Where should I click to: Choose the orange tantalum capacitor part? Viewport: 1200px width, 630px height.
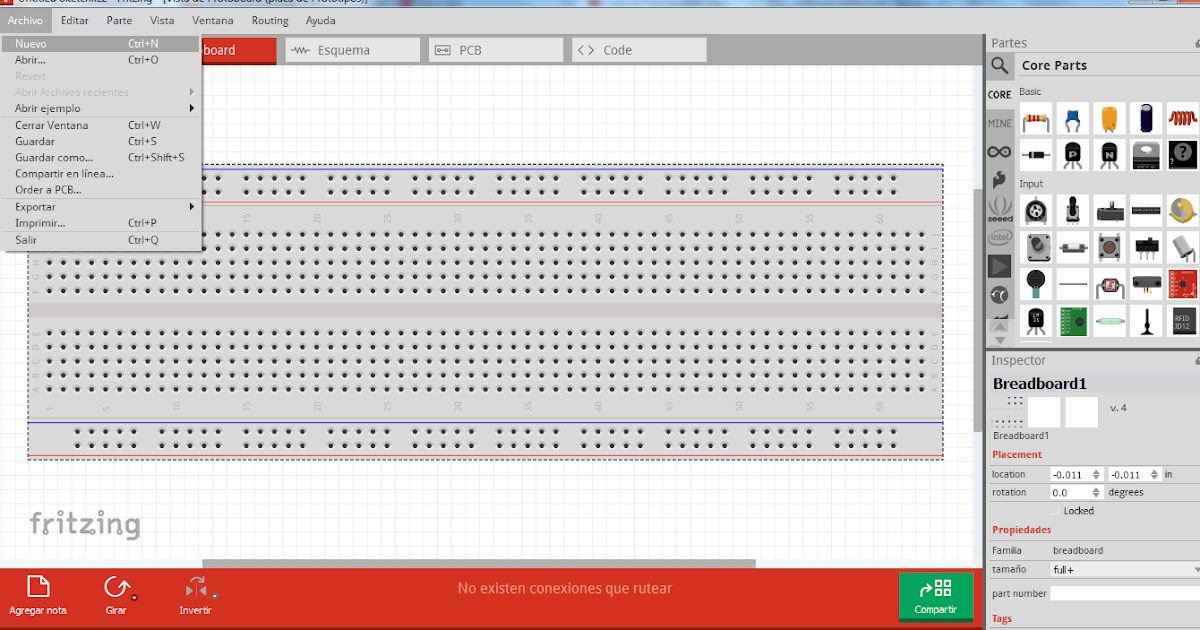[1109, 120]
